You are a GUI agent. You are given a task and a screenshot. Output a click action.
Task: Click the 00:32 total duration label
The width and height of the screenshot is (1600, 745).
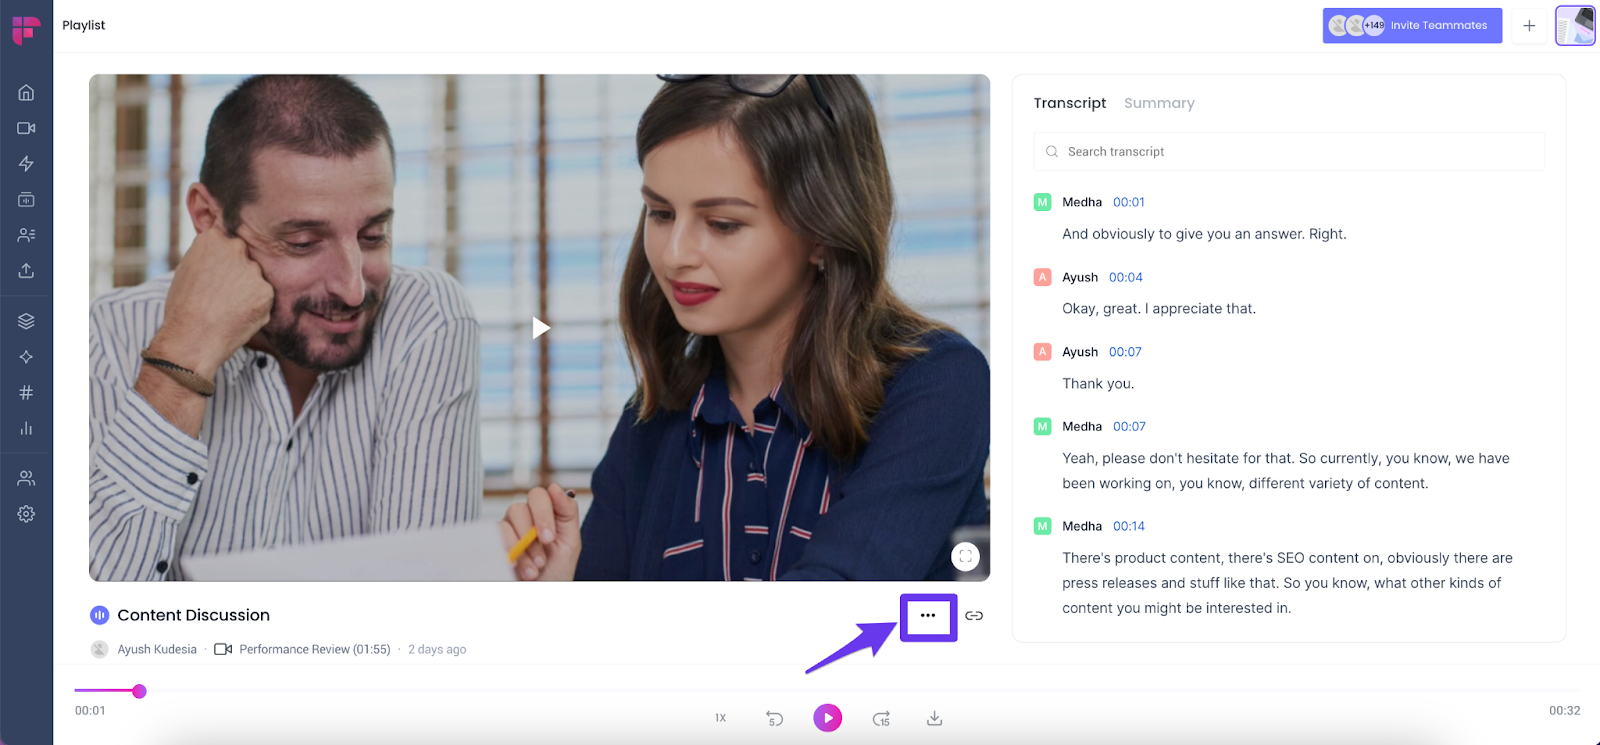tap(1565, 711)
